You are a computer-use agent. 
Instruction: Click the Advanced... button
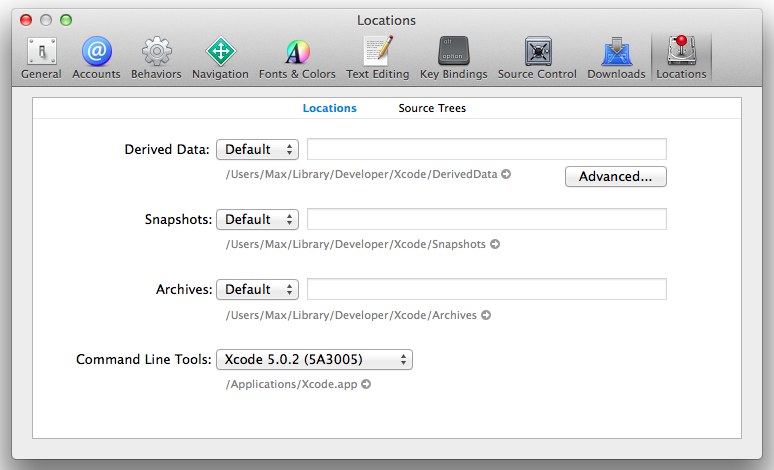point(616,176)
